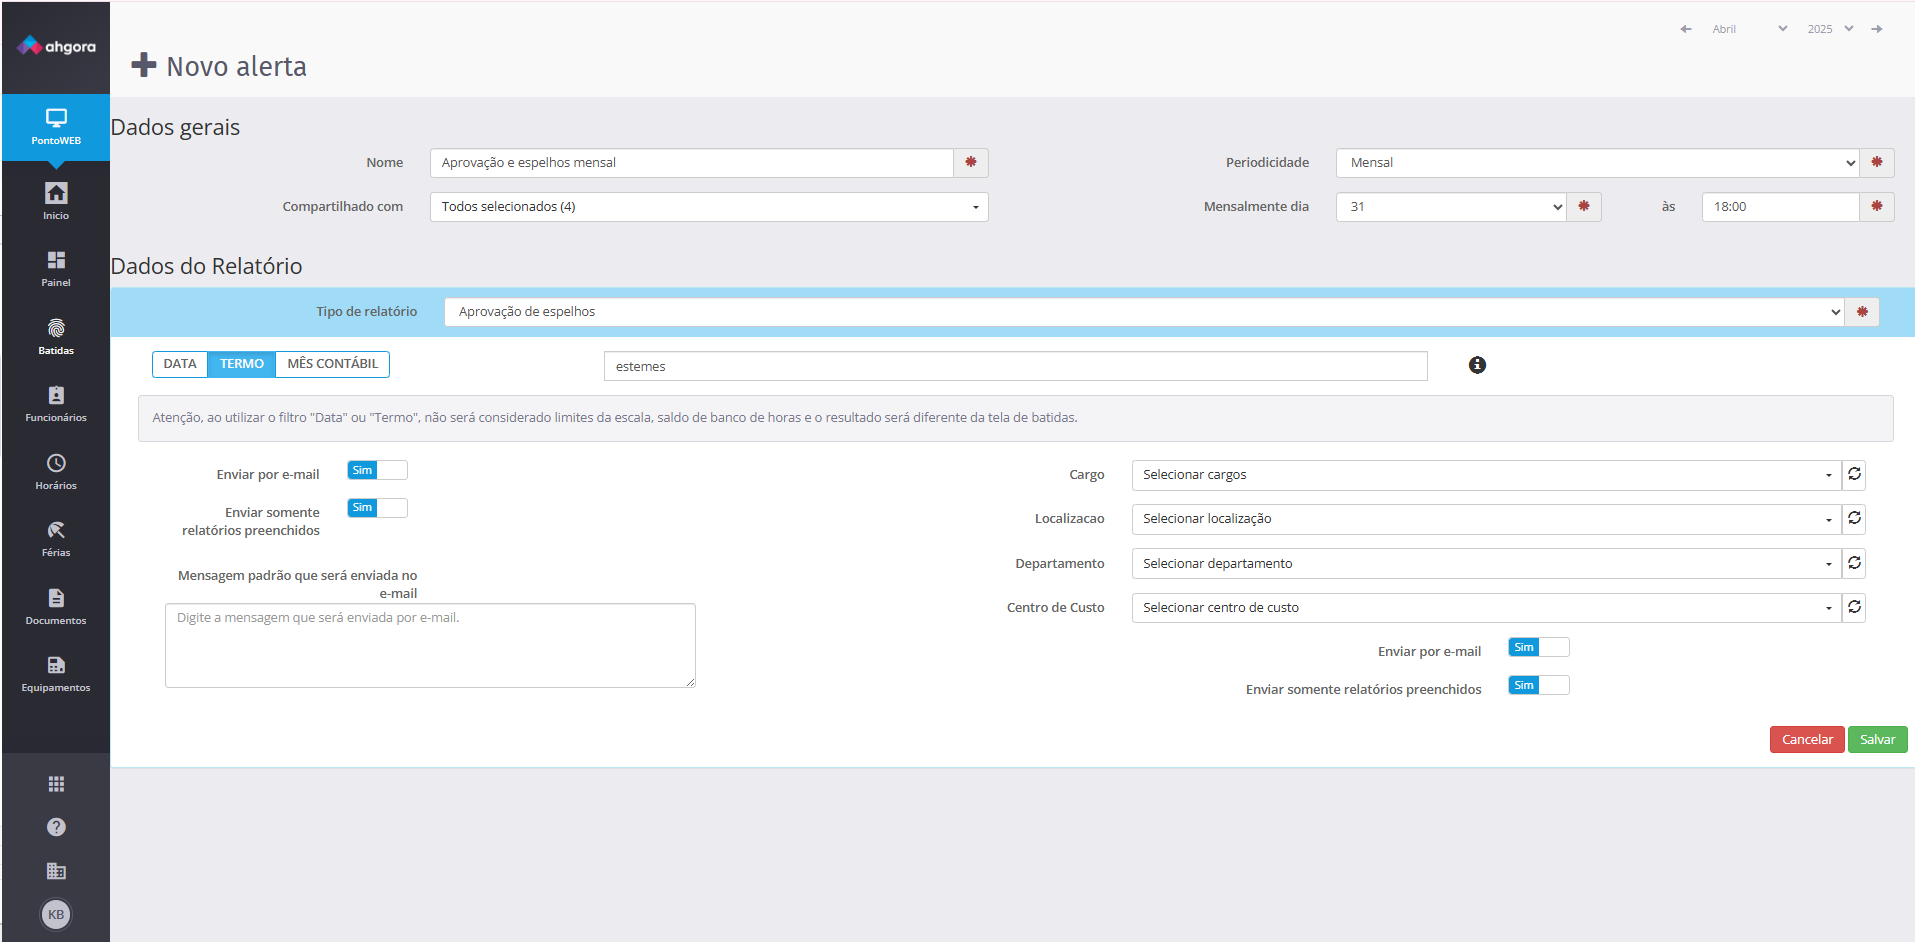Image resolution: width=1915 pixels, height=942 pixels.
Task: Click the termo field containing estemes
Action: 1015,366
